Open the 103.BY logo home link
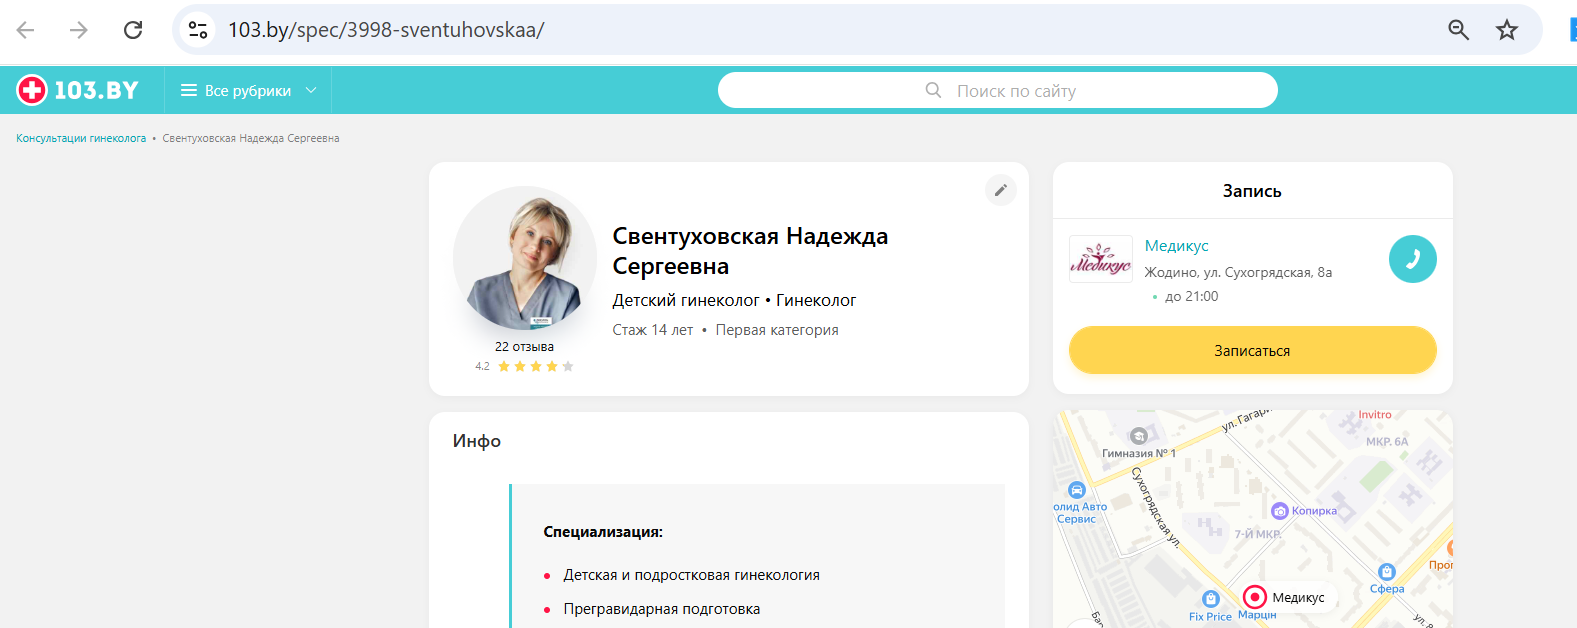The height and width of the screenshot is (628, 1577). pos(77,90)
